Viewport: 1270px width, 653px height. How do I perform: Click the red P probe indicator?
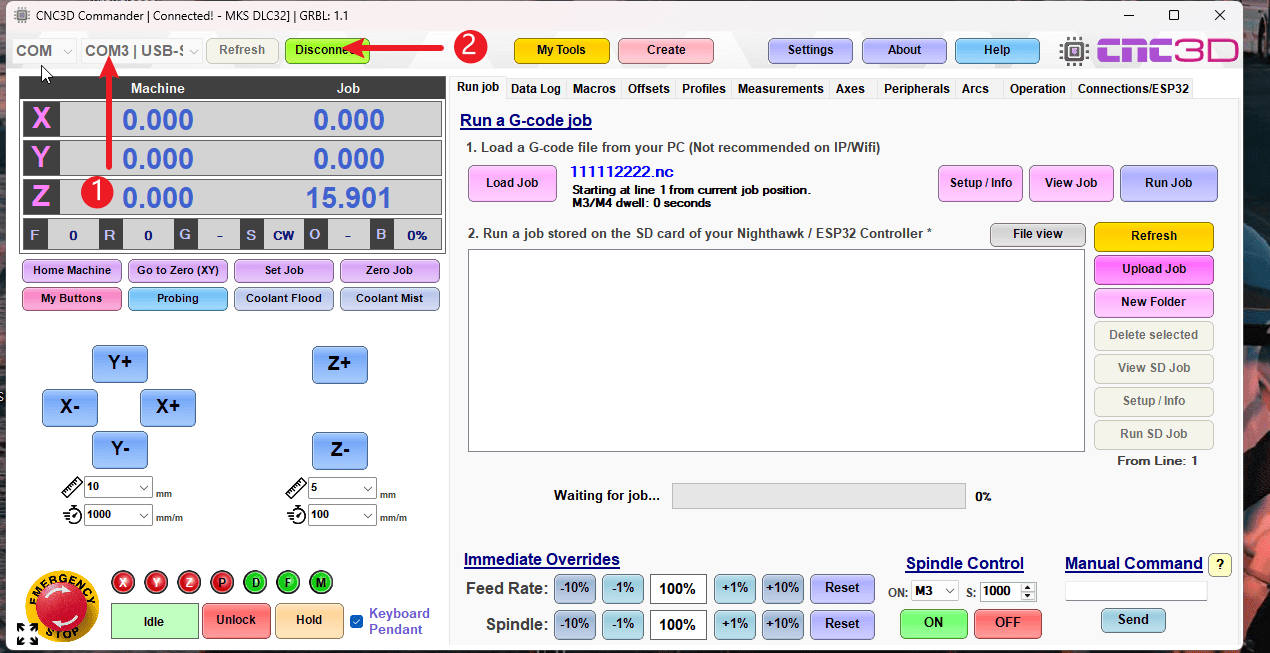pyautogui.click(x=222, y=582)
